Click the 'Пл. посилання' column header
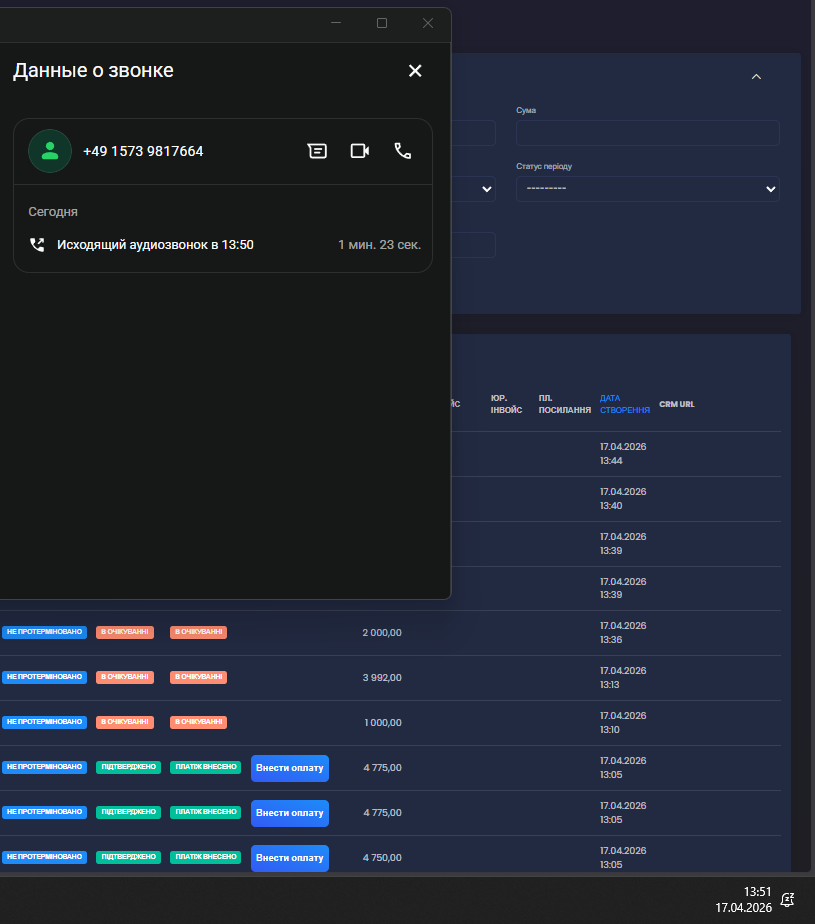Screen dimensions: 815x924 pos(565,404)
